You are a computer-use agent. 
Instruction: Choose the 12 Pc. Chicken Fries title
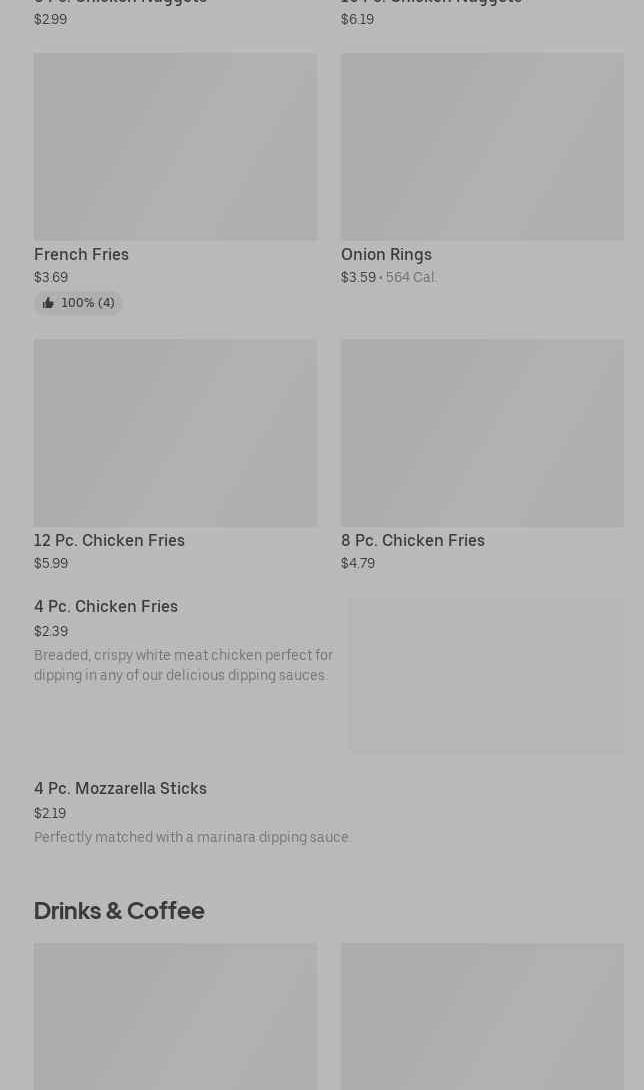[109, 541]
